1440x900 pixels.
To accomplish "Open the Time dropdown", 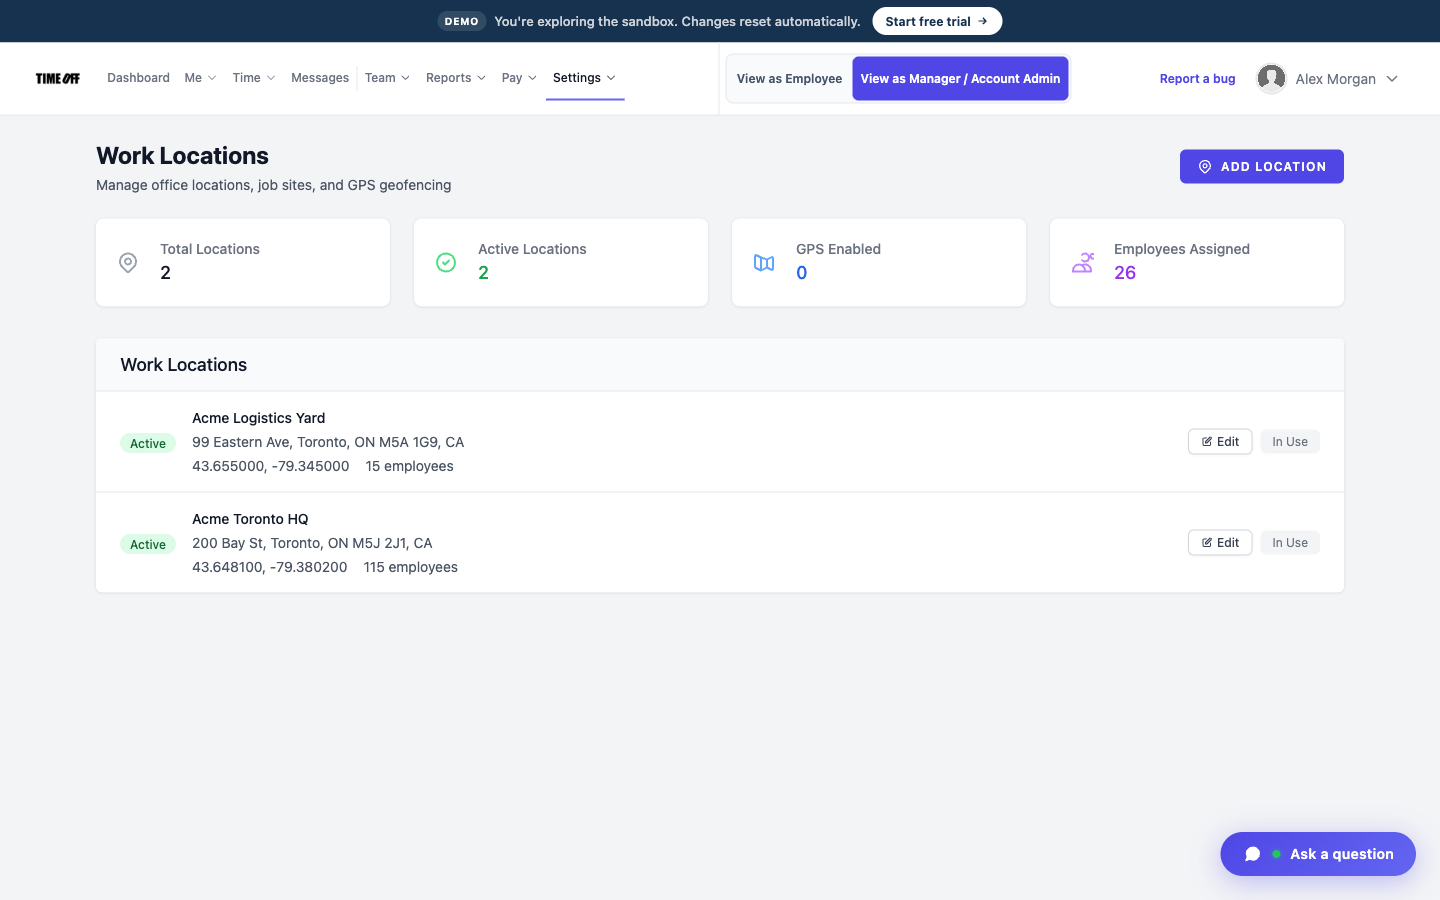I will click(x=254, y=78).
